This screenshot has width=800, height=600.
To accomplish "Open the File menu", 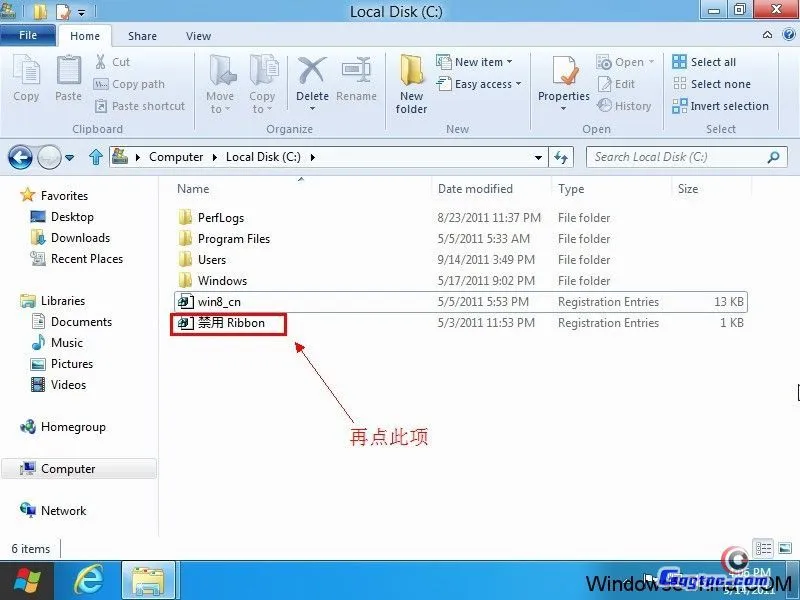I will tap(28, 35).
